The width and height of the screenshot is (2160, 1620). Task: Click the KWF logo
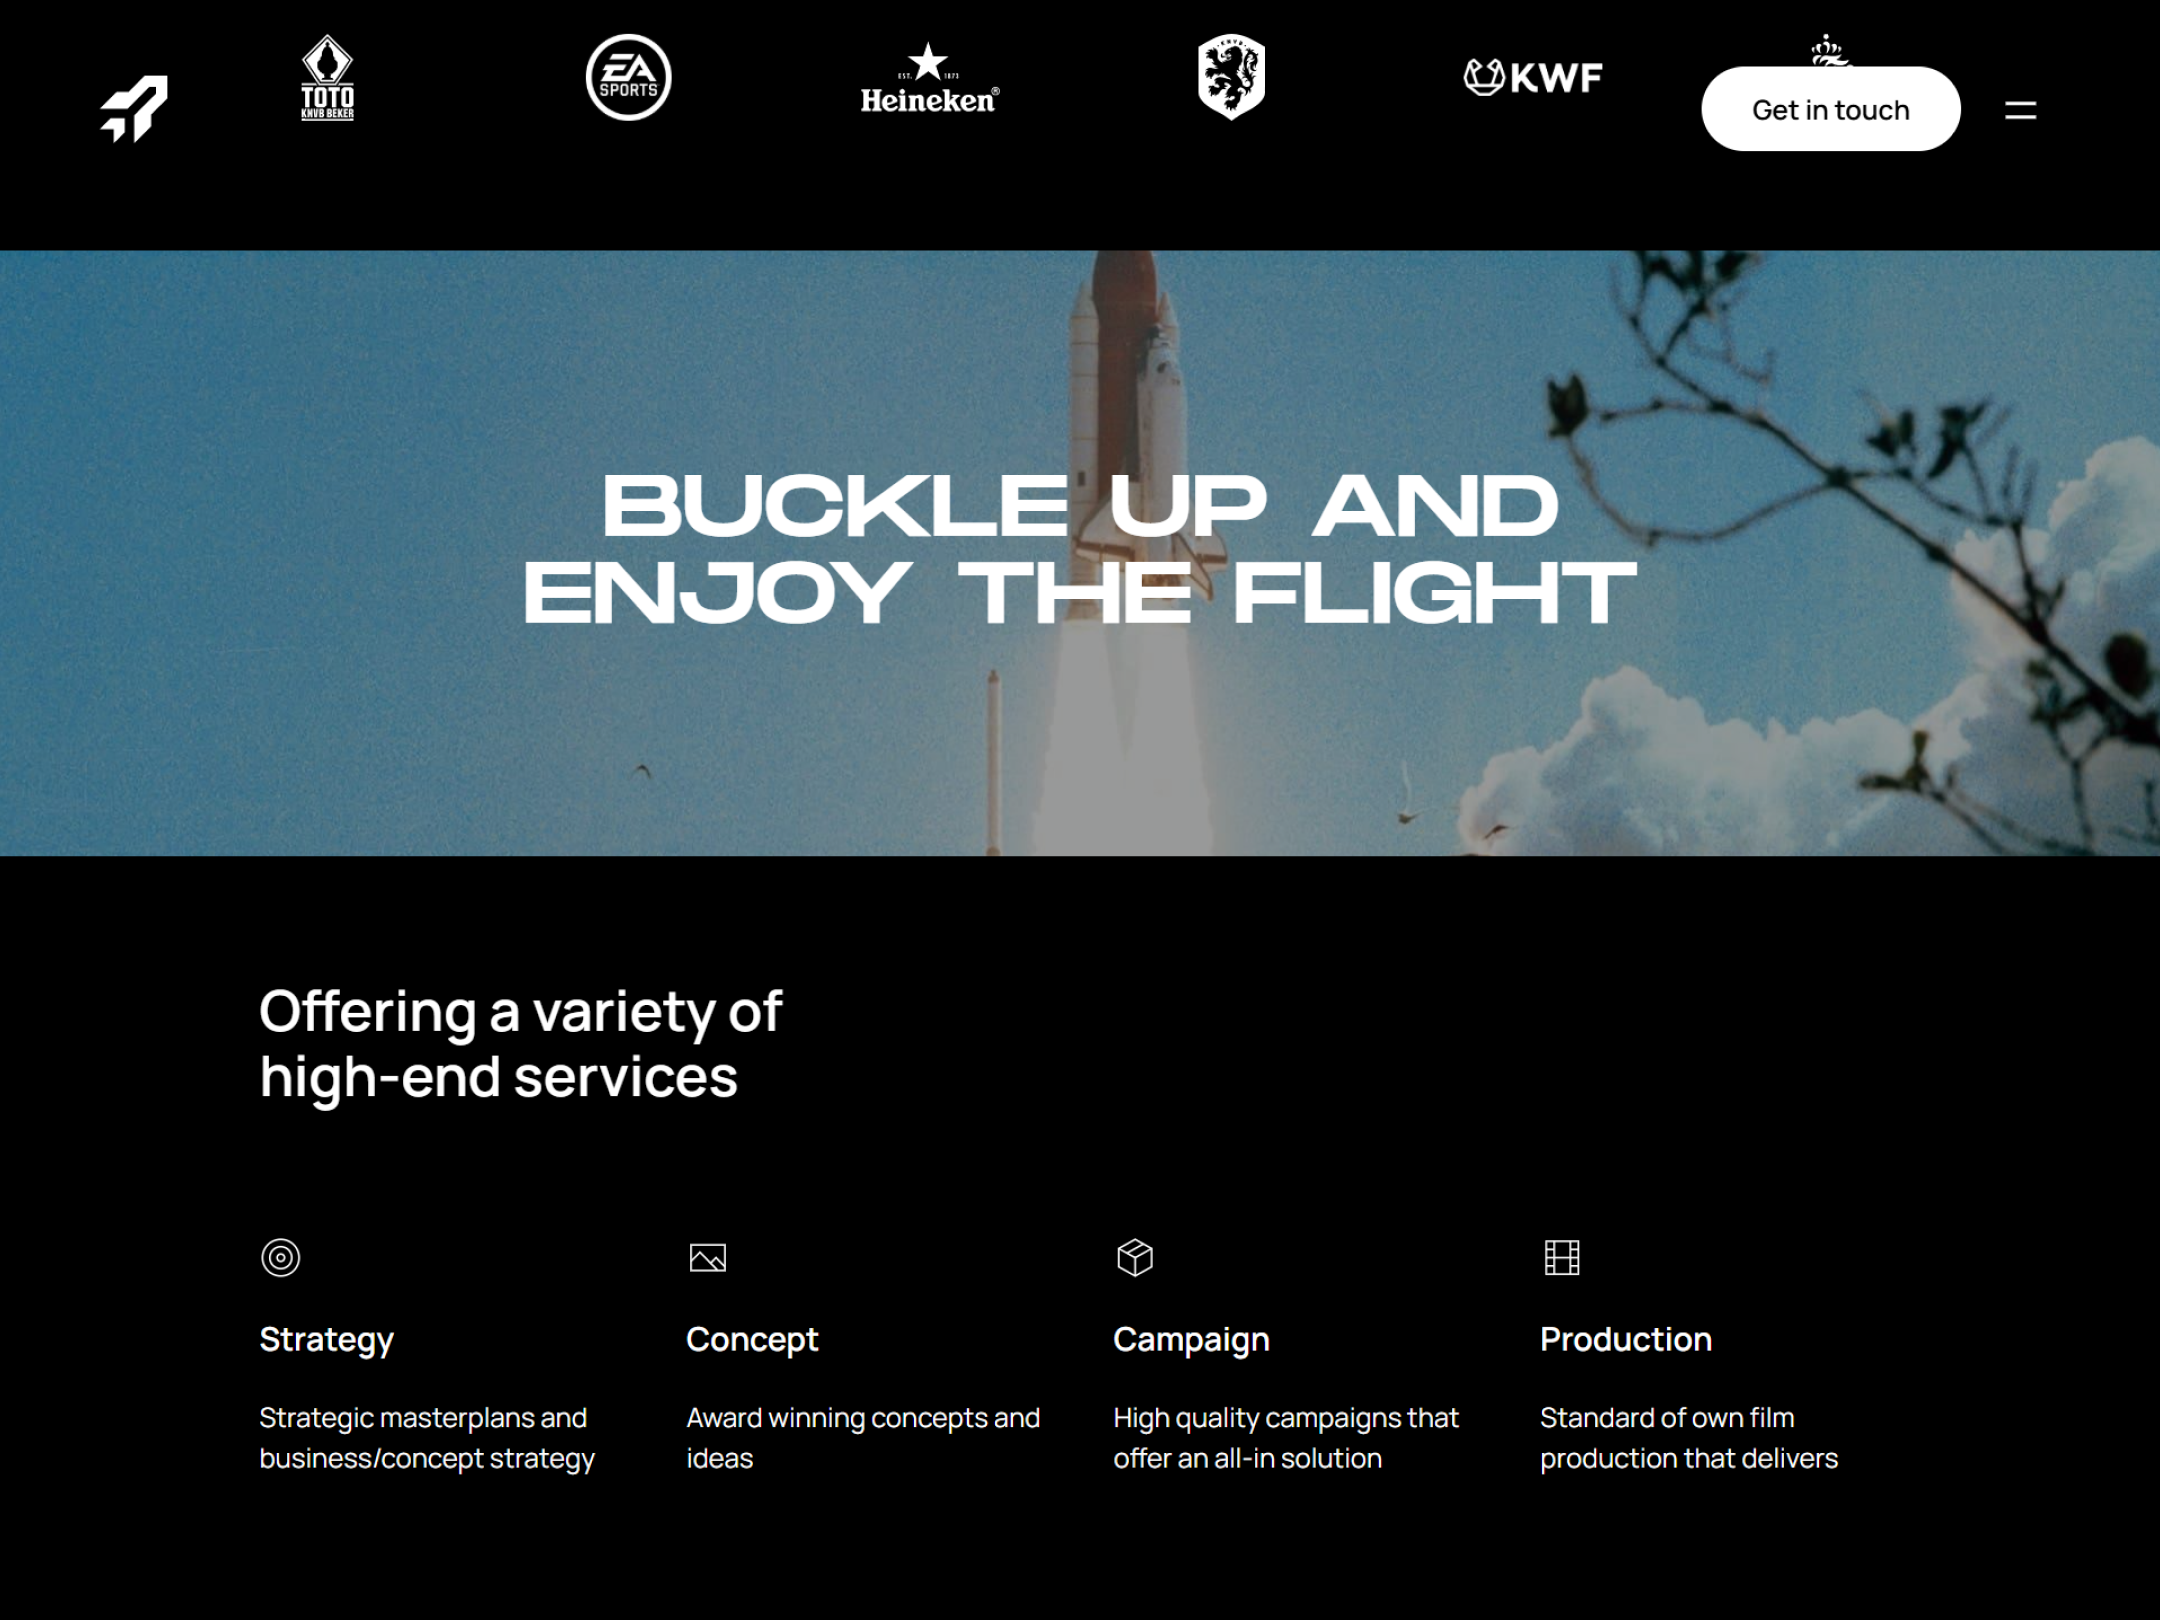click(1533, 77)
